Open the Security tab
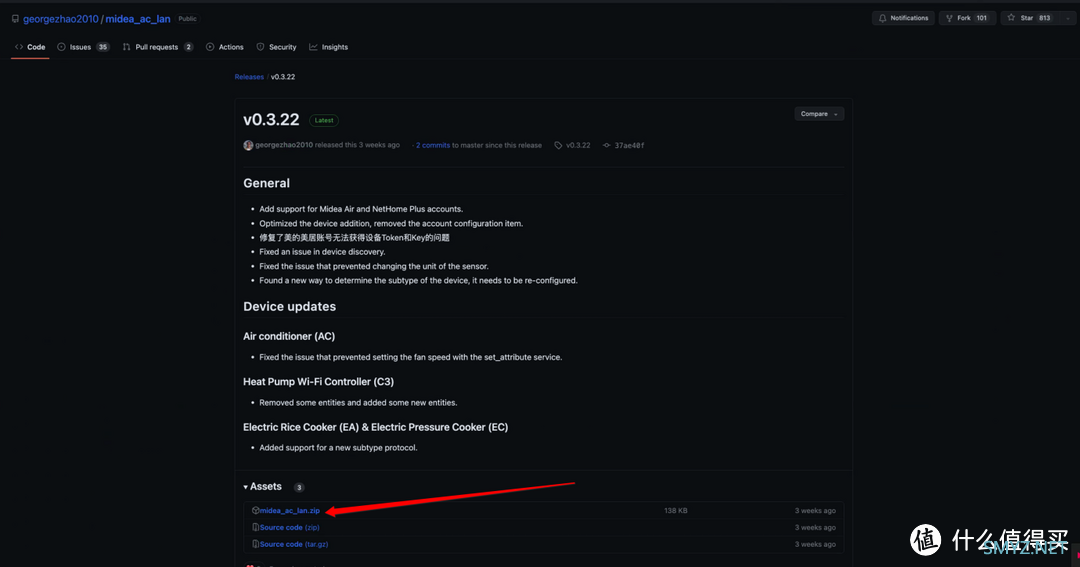Screen dimensions: 1080x567 (x=276, y=47)
